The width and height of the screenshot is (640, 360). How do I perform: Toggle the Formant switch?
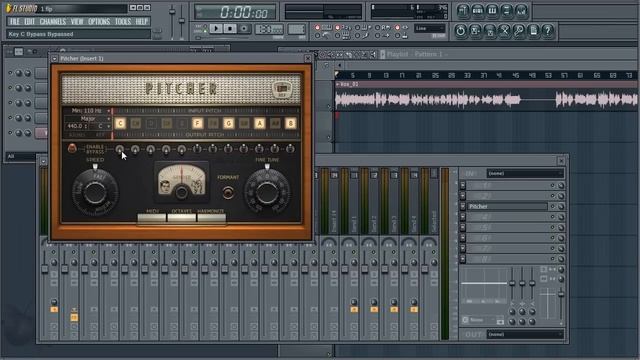tap(228, 192)
